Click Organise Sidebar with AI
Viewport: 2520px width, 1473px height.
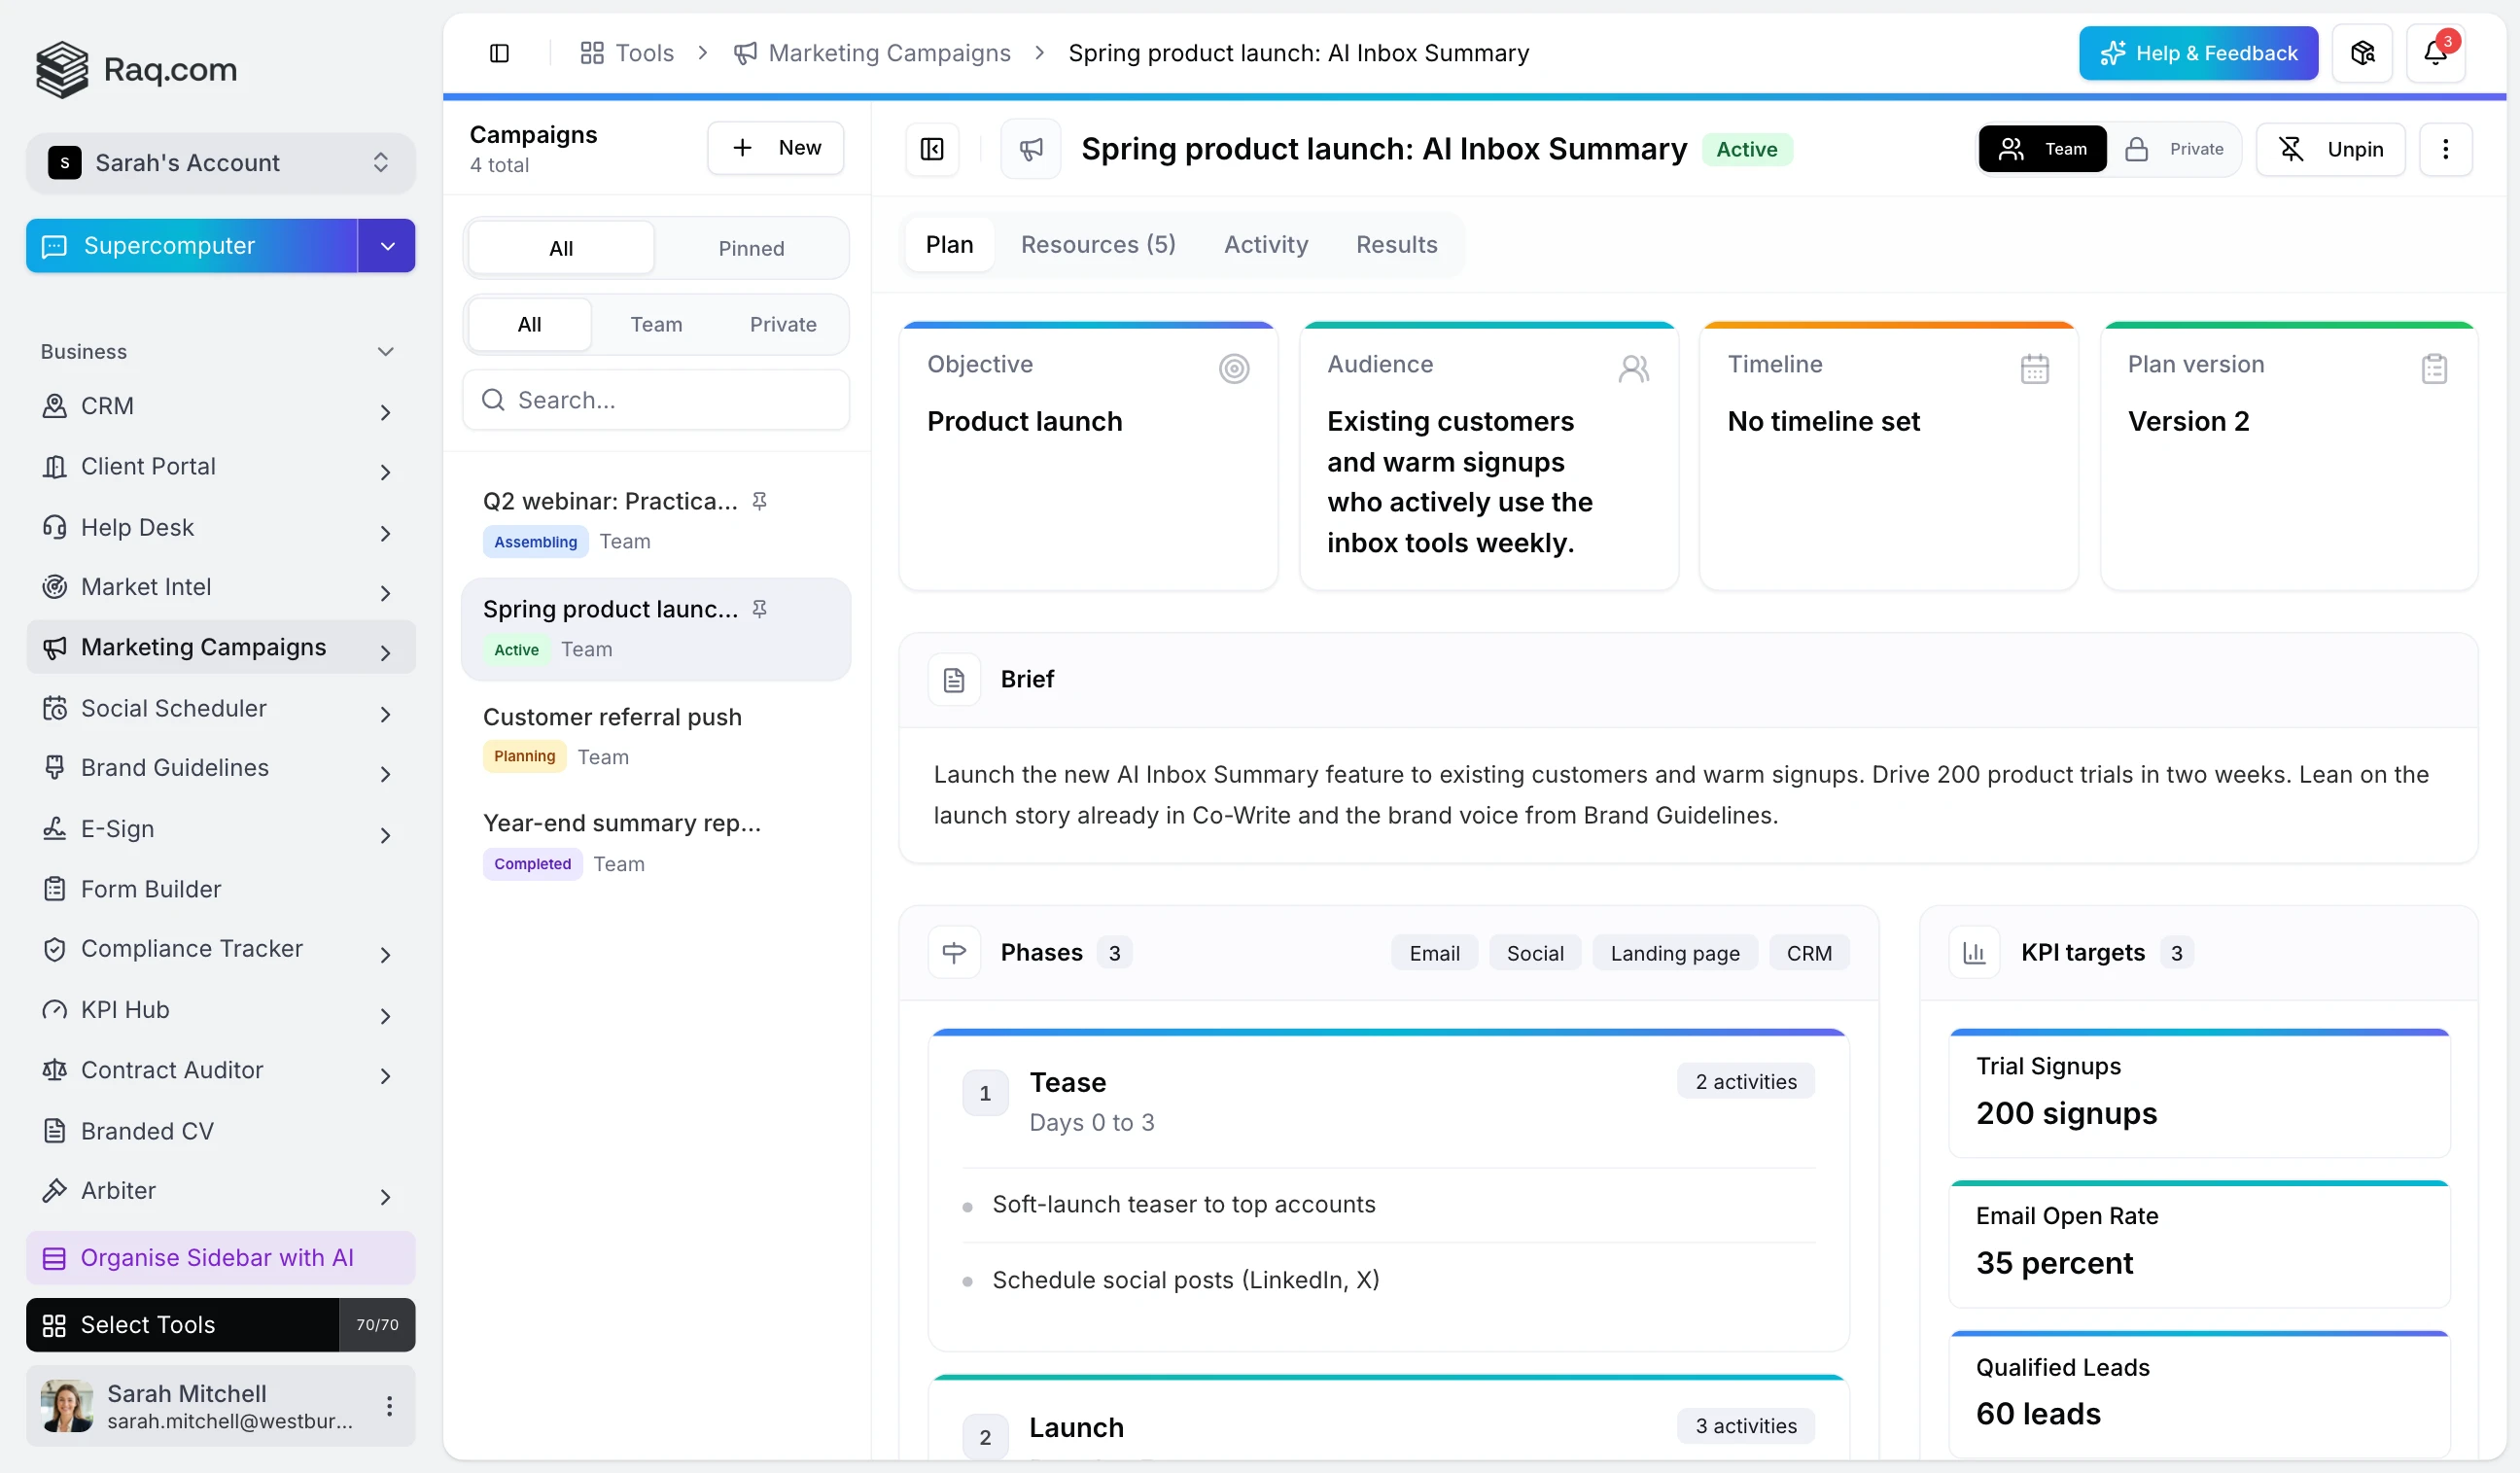tap(220, 1258)
